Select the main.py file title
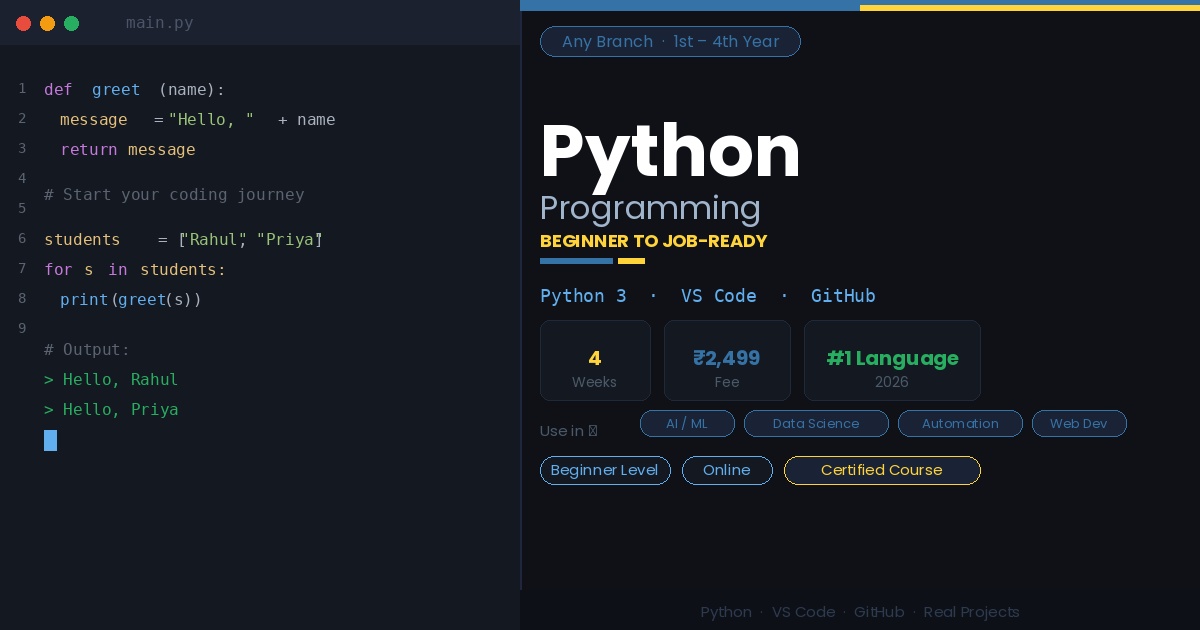 coord(160,23)
